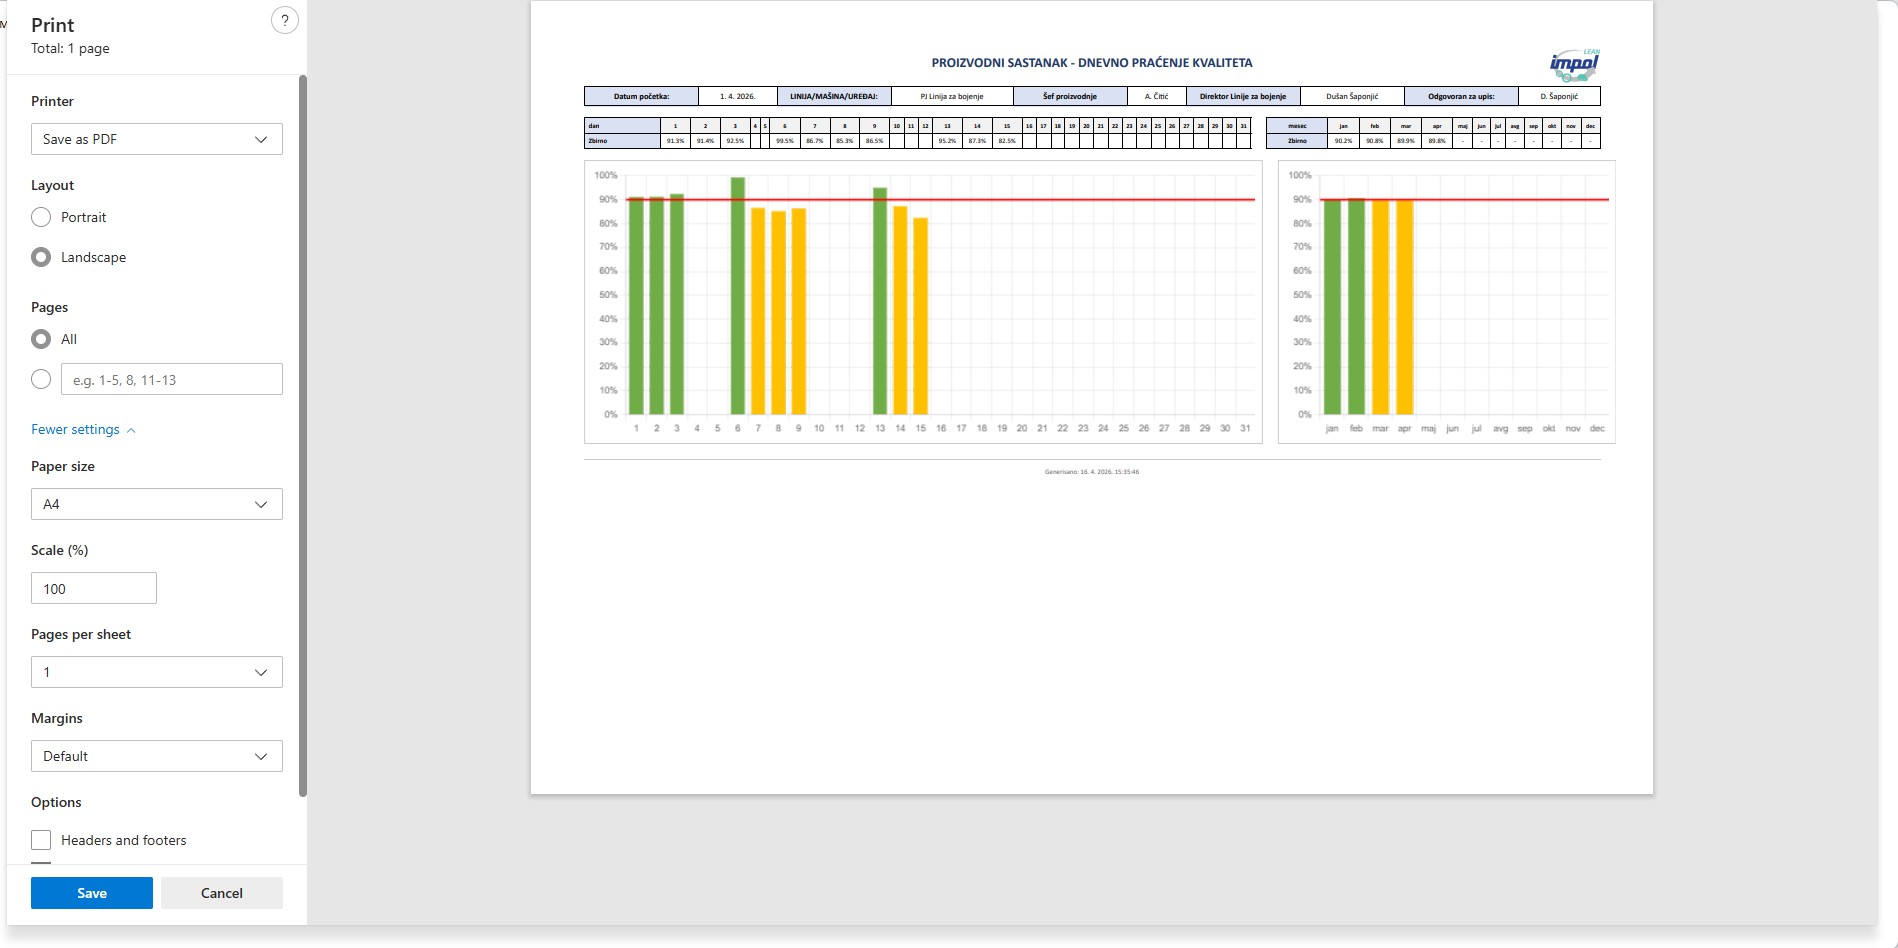Open the print help question mark icon
Image resolution: width=1898 pixels, height=948 pixels.
[x=285, y=20]
